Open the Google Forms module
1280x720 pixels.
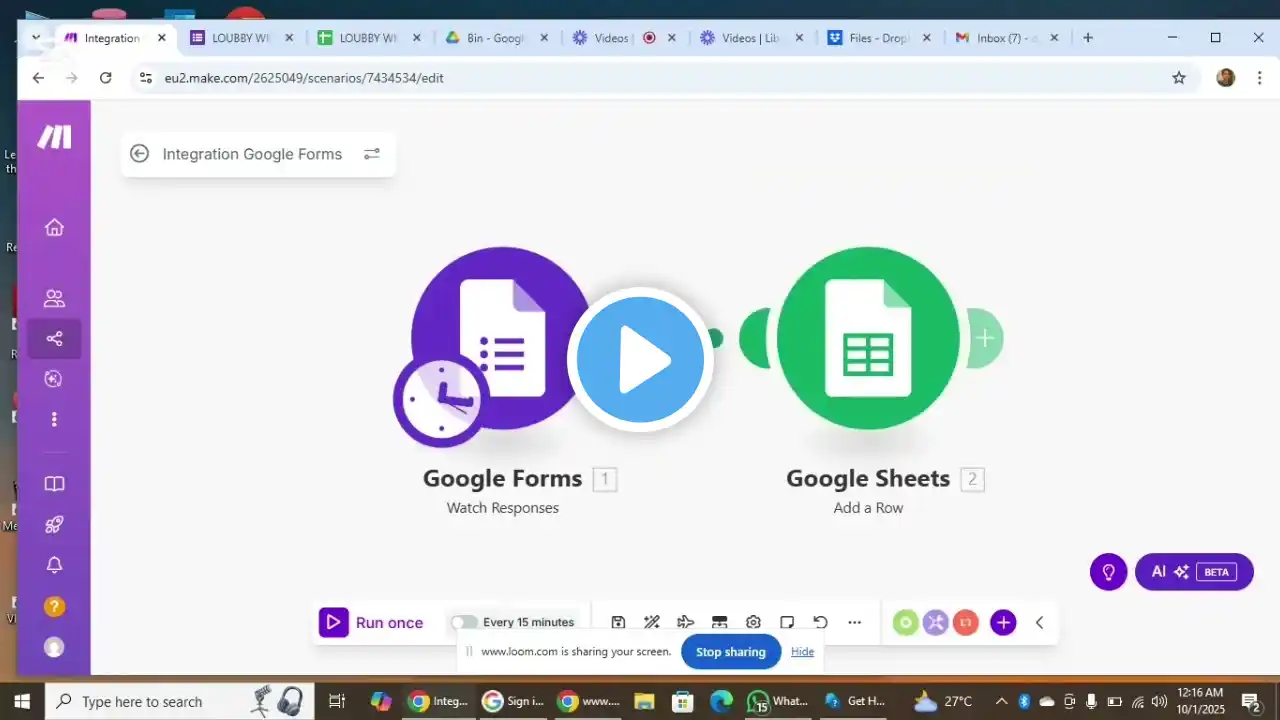tap(503, 338)
